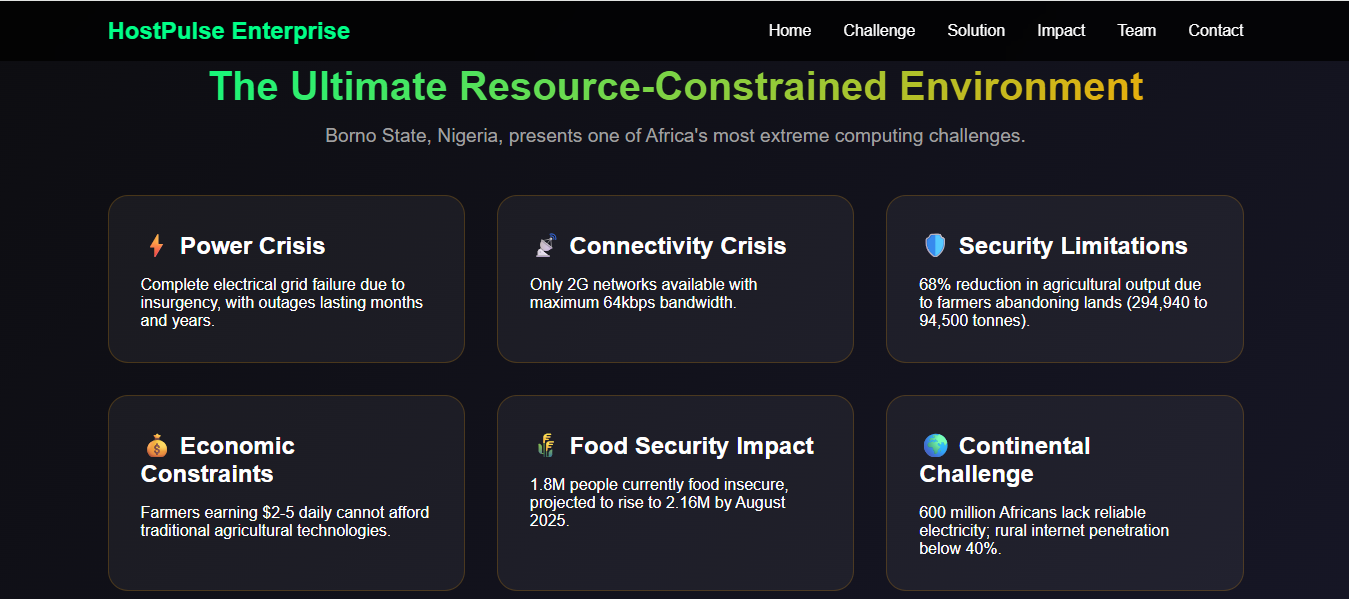Click the grain Food Security Impact icon
1349x599 pixels.
coord(545,446)
